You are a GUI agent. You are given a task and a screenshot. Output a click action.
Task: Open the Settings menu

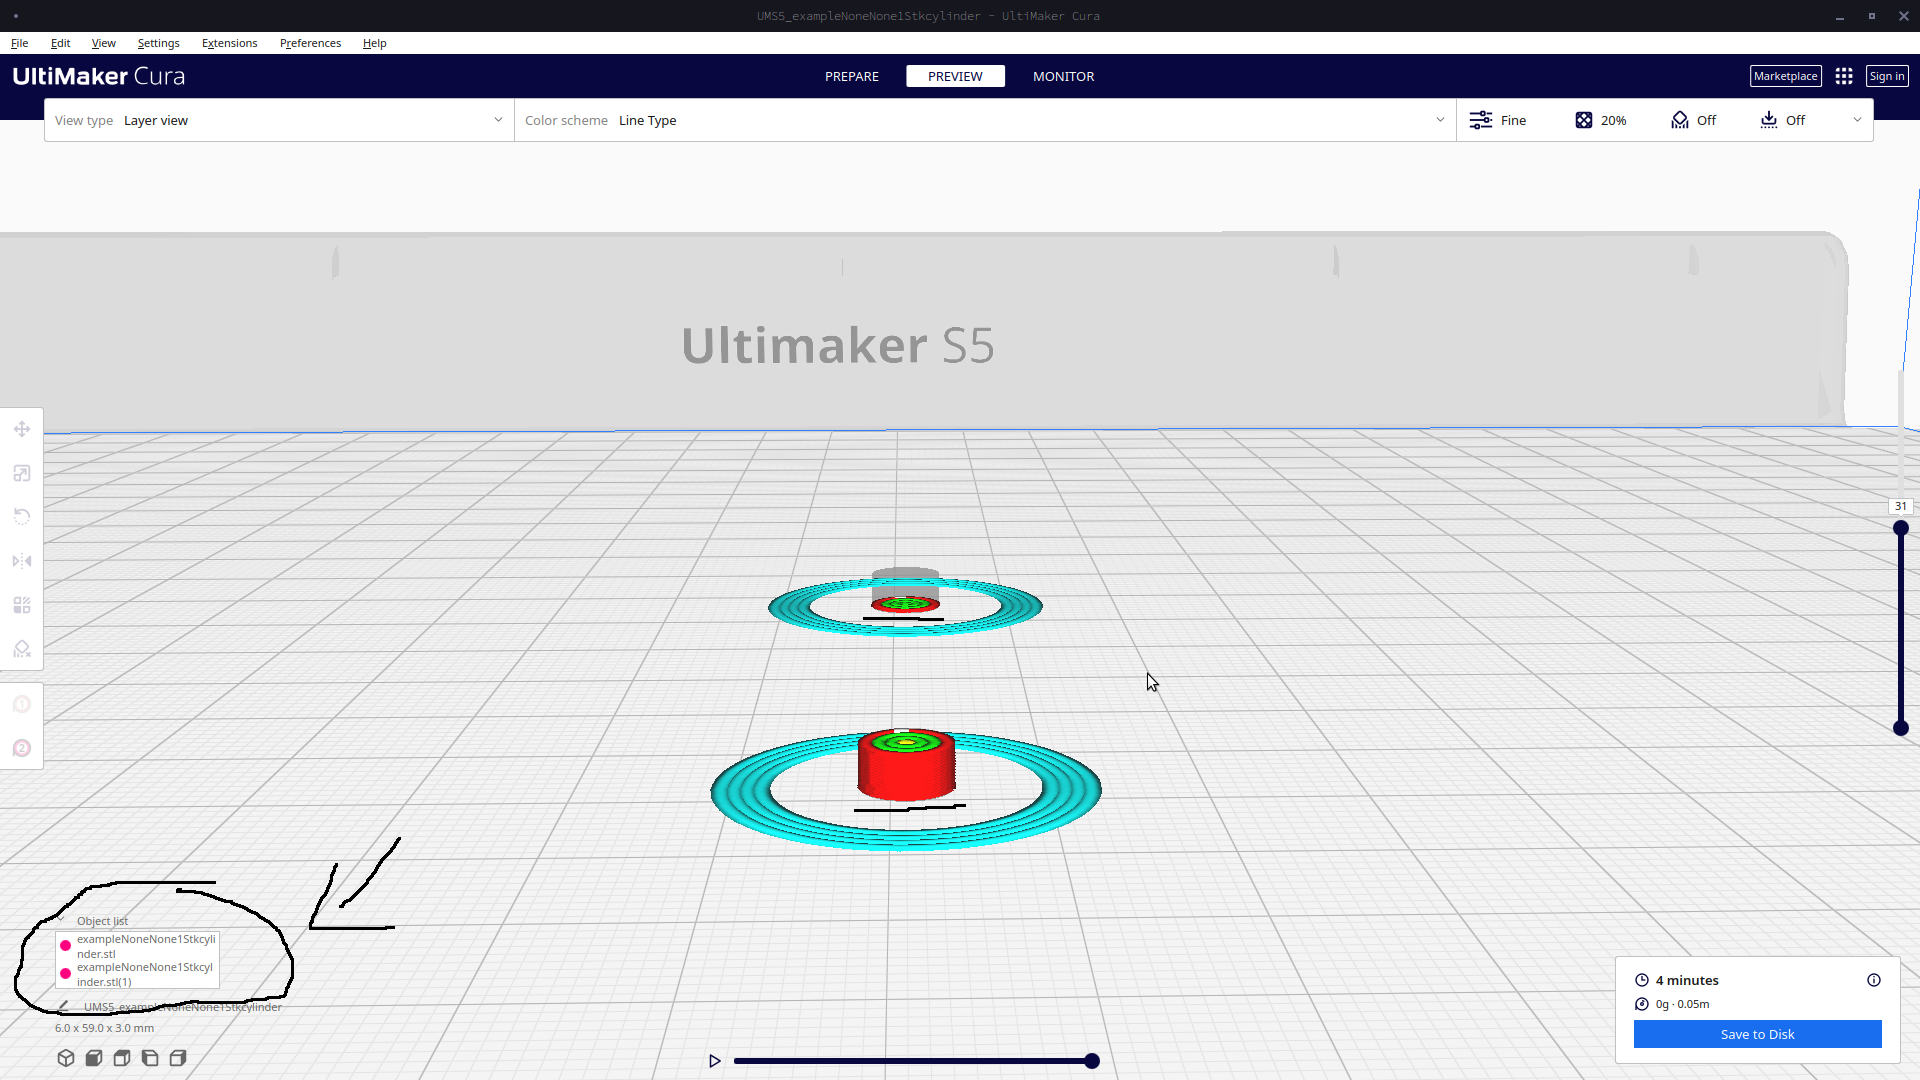[x=159, y=43]
